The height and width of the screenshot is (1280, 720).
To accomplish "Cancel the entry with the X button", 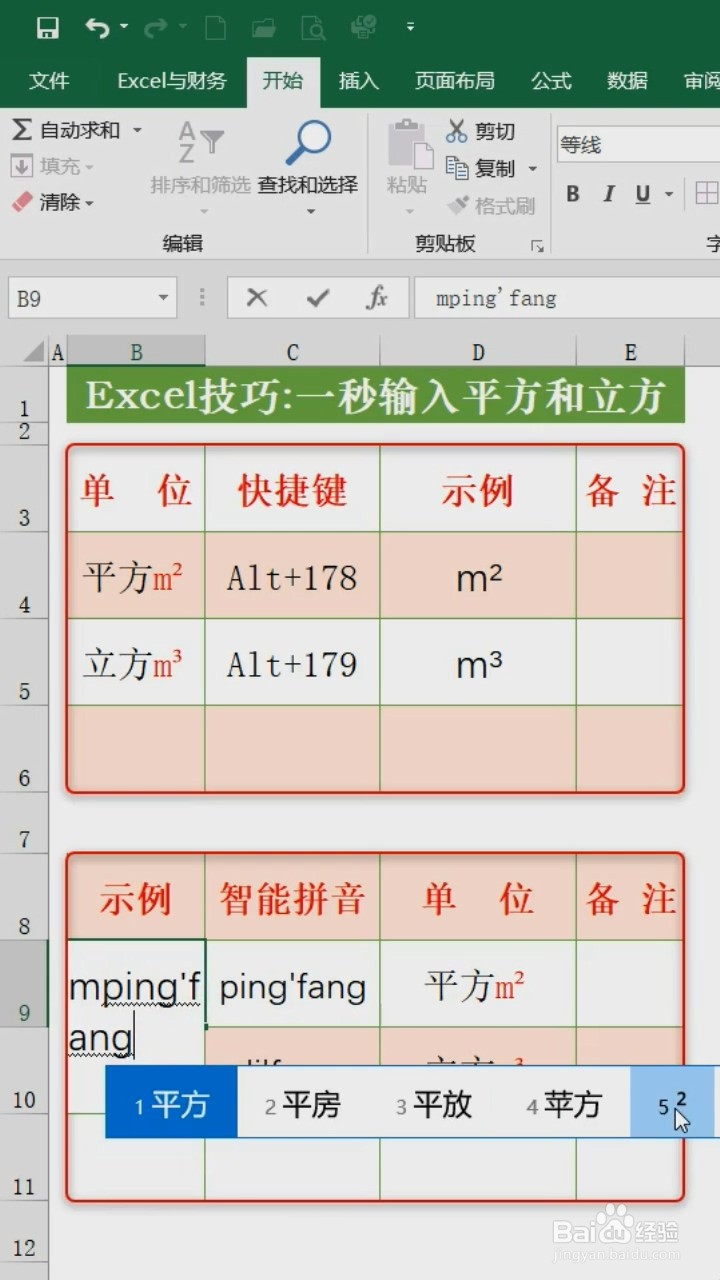I will coord(257,298).
